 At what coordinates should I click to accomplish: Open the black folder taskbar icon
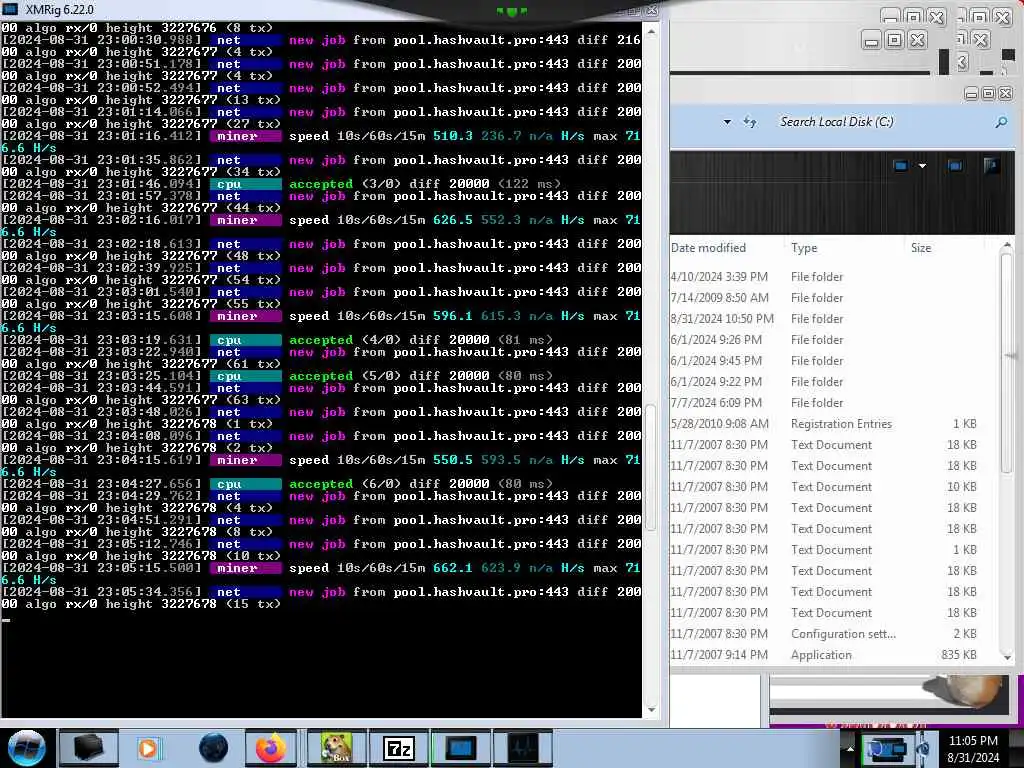pyautogui.click(x=89, y=748)
